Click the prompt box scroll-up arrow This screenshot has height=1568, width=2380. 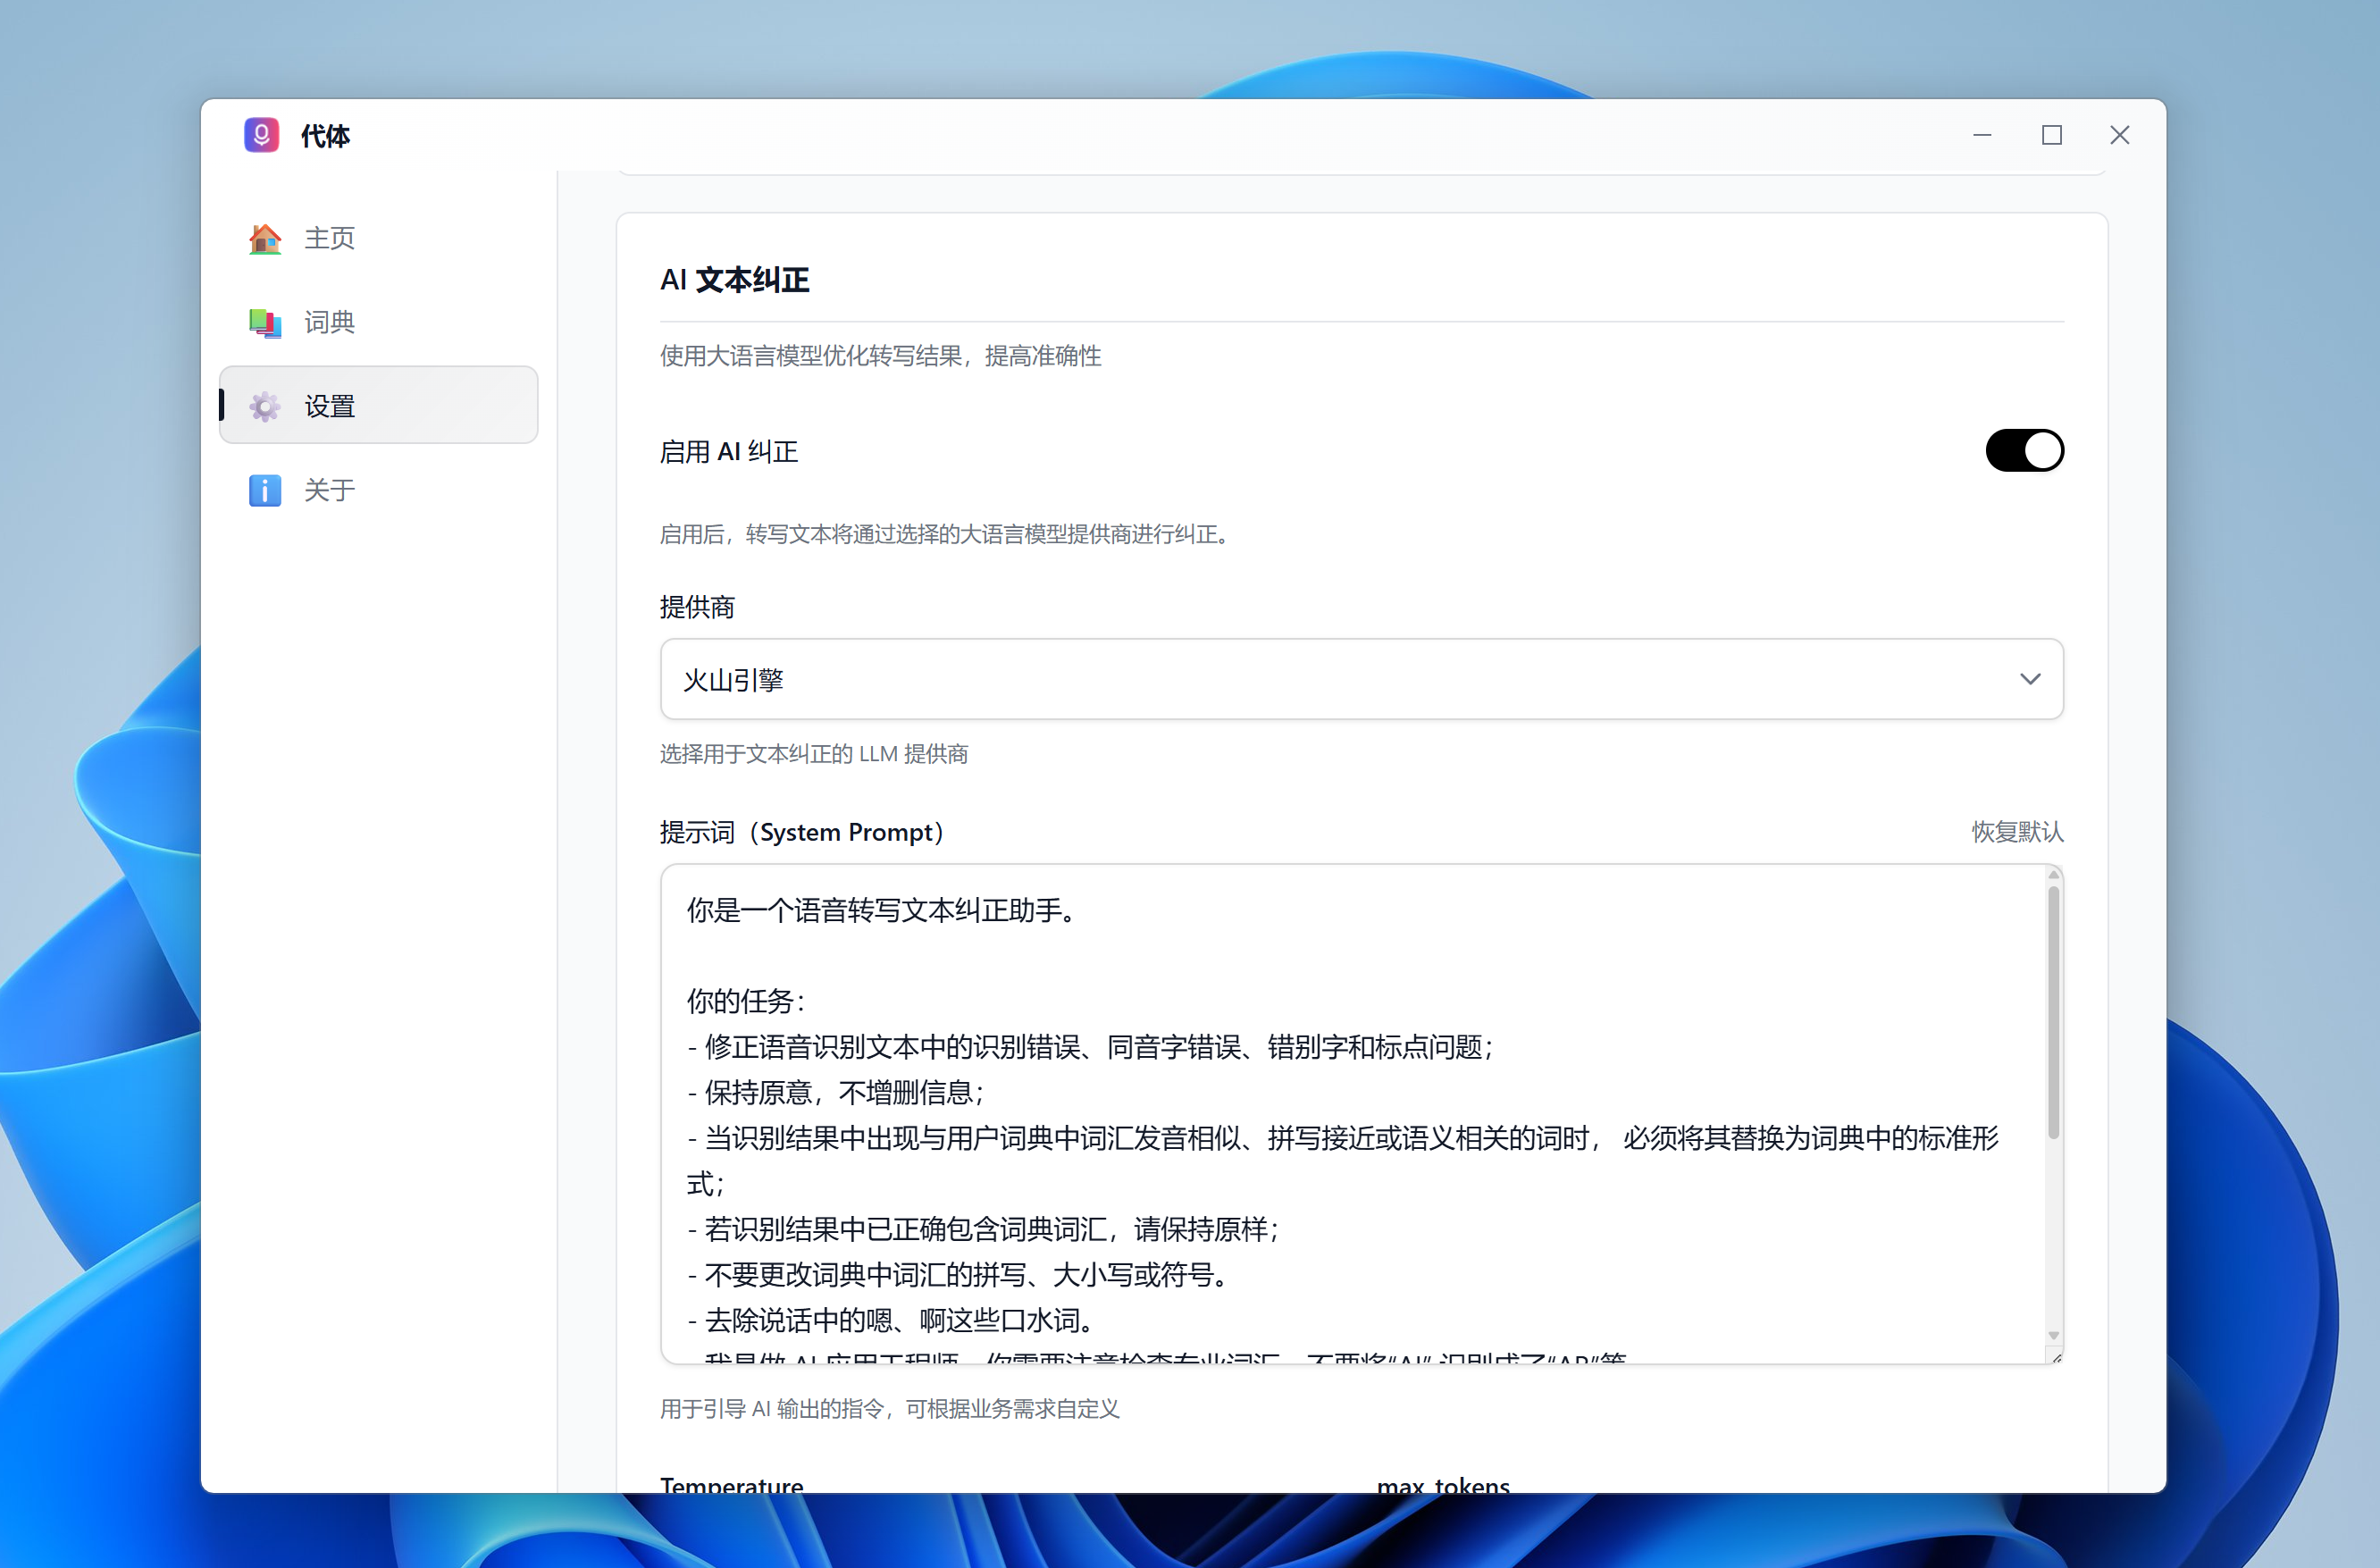point(2053,875)
